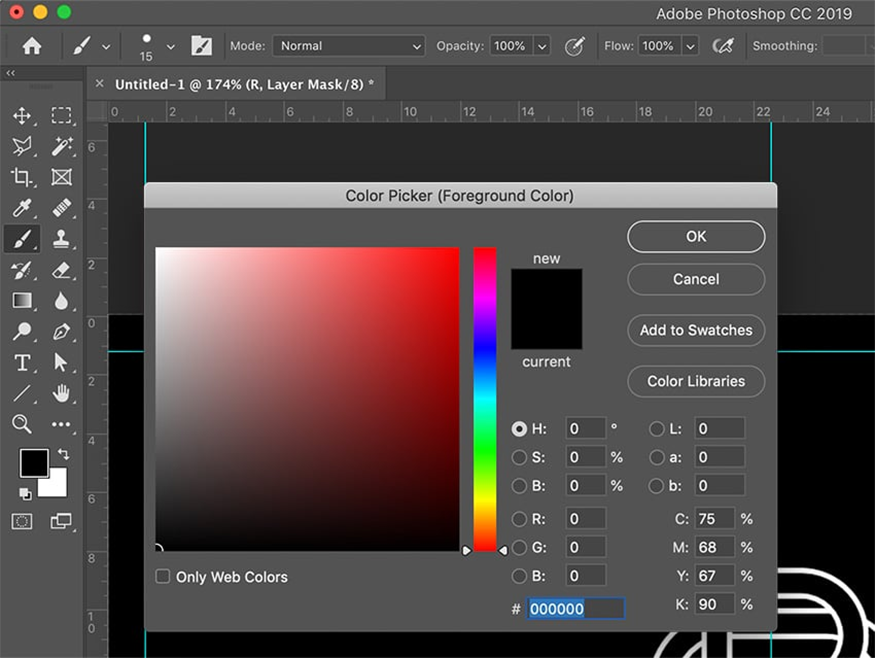
Task: Enable the Only Web Colors checkbox
Action: (x=163, y=577)
